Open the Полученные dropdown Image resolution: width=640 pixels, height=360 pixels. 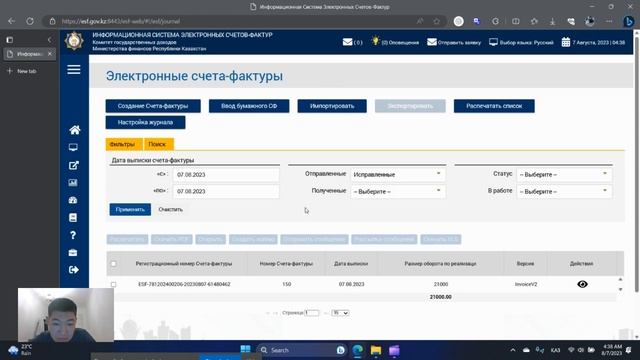[398, 191]
